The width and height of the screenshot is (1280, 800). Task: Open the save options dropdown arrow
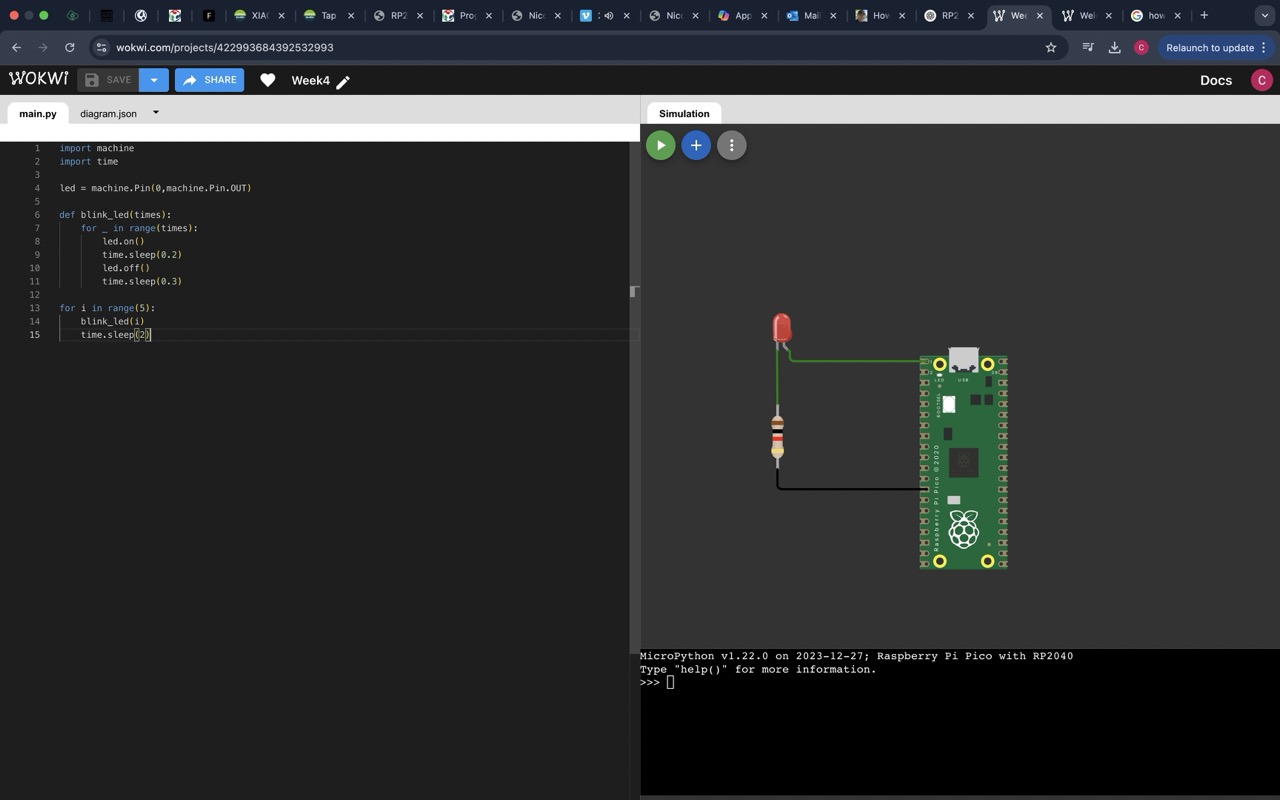[x=154, y=80]
